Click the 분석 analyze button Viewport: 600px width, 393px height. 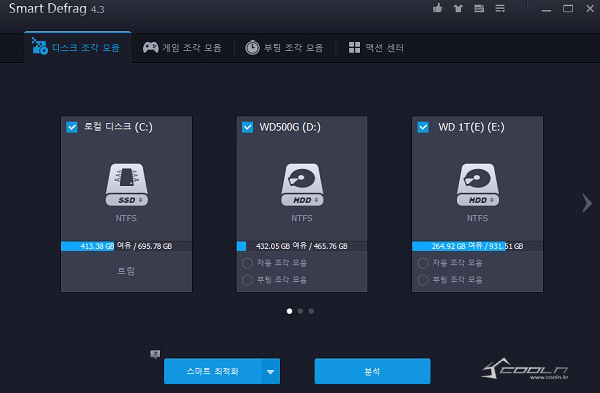tap(372, 371)
